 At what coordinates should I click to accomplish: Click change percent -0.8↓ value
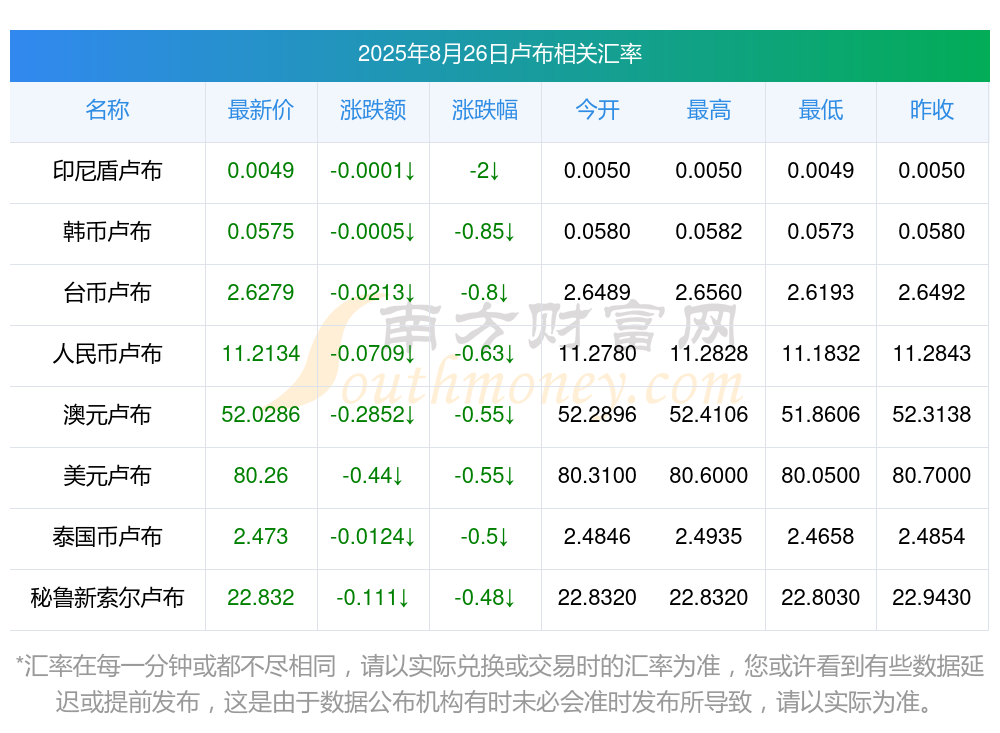pos(485,293)
